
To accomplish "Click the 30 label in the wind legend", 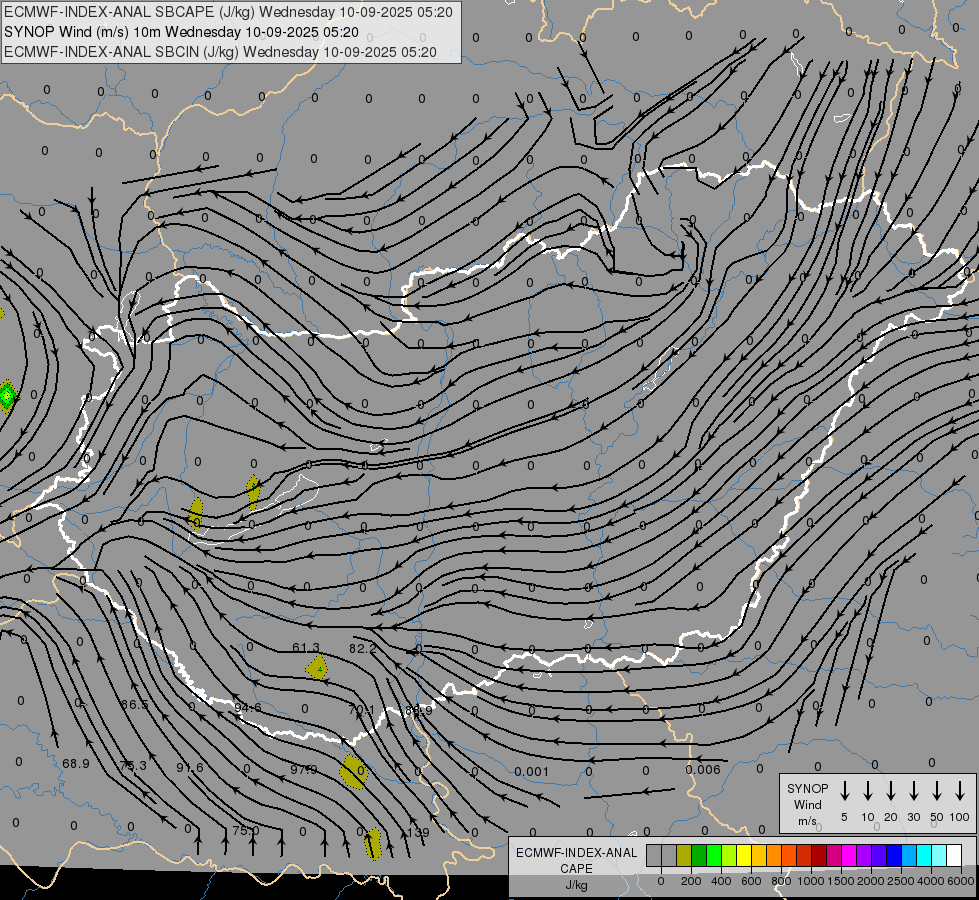I will click(914, 817).
